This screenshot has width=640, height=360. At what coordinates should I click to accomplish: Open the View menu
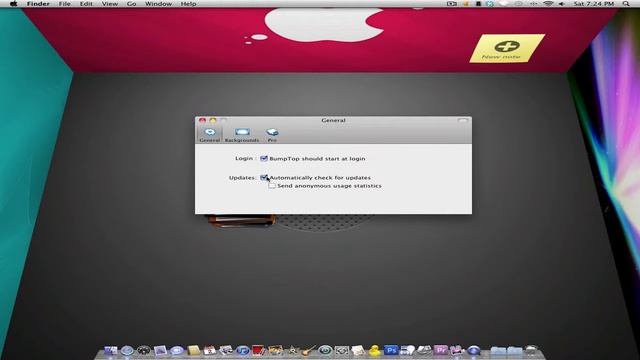pos(109,4)
